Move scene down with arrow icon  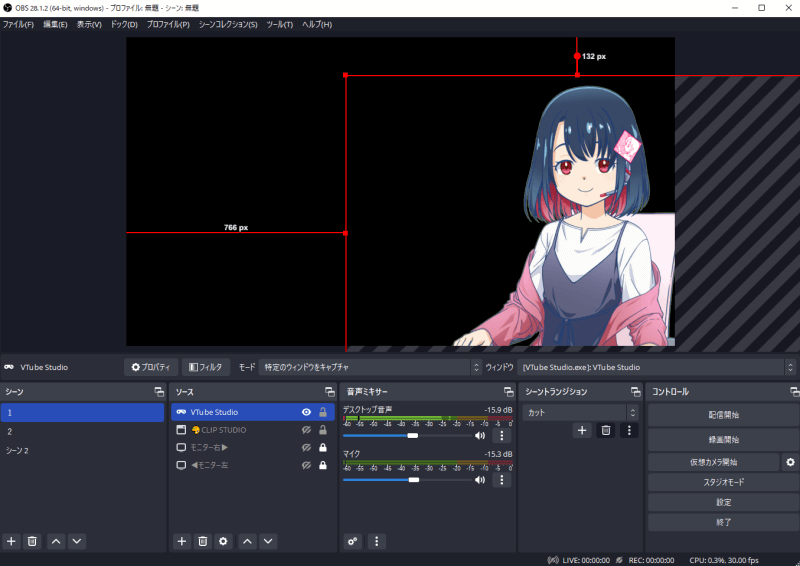(x=77, y=541)
